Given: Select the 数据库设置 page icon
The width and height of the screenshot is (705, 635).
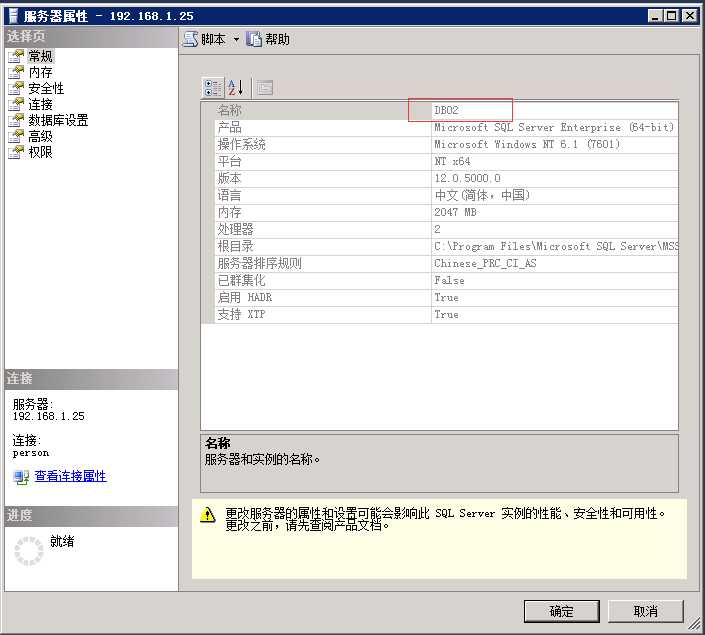Looking at the screenshot, I should 16,120.
